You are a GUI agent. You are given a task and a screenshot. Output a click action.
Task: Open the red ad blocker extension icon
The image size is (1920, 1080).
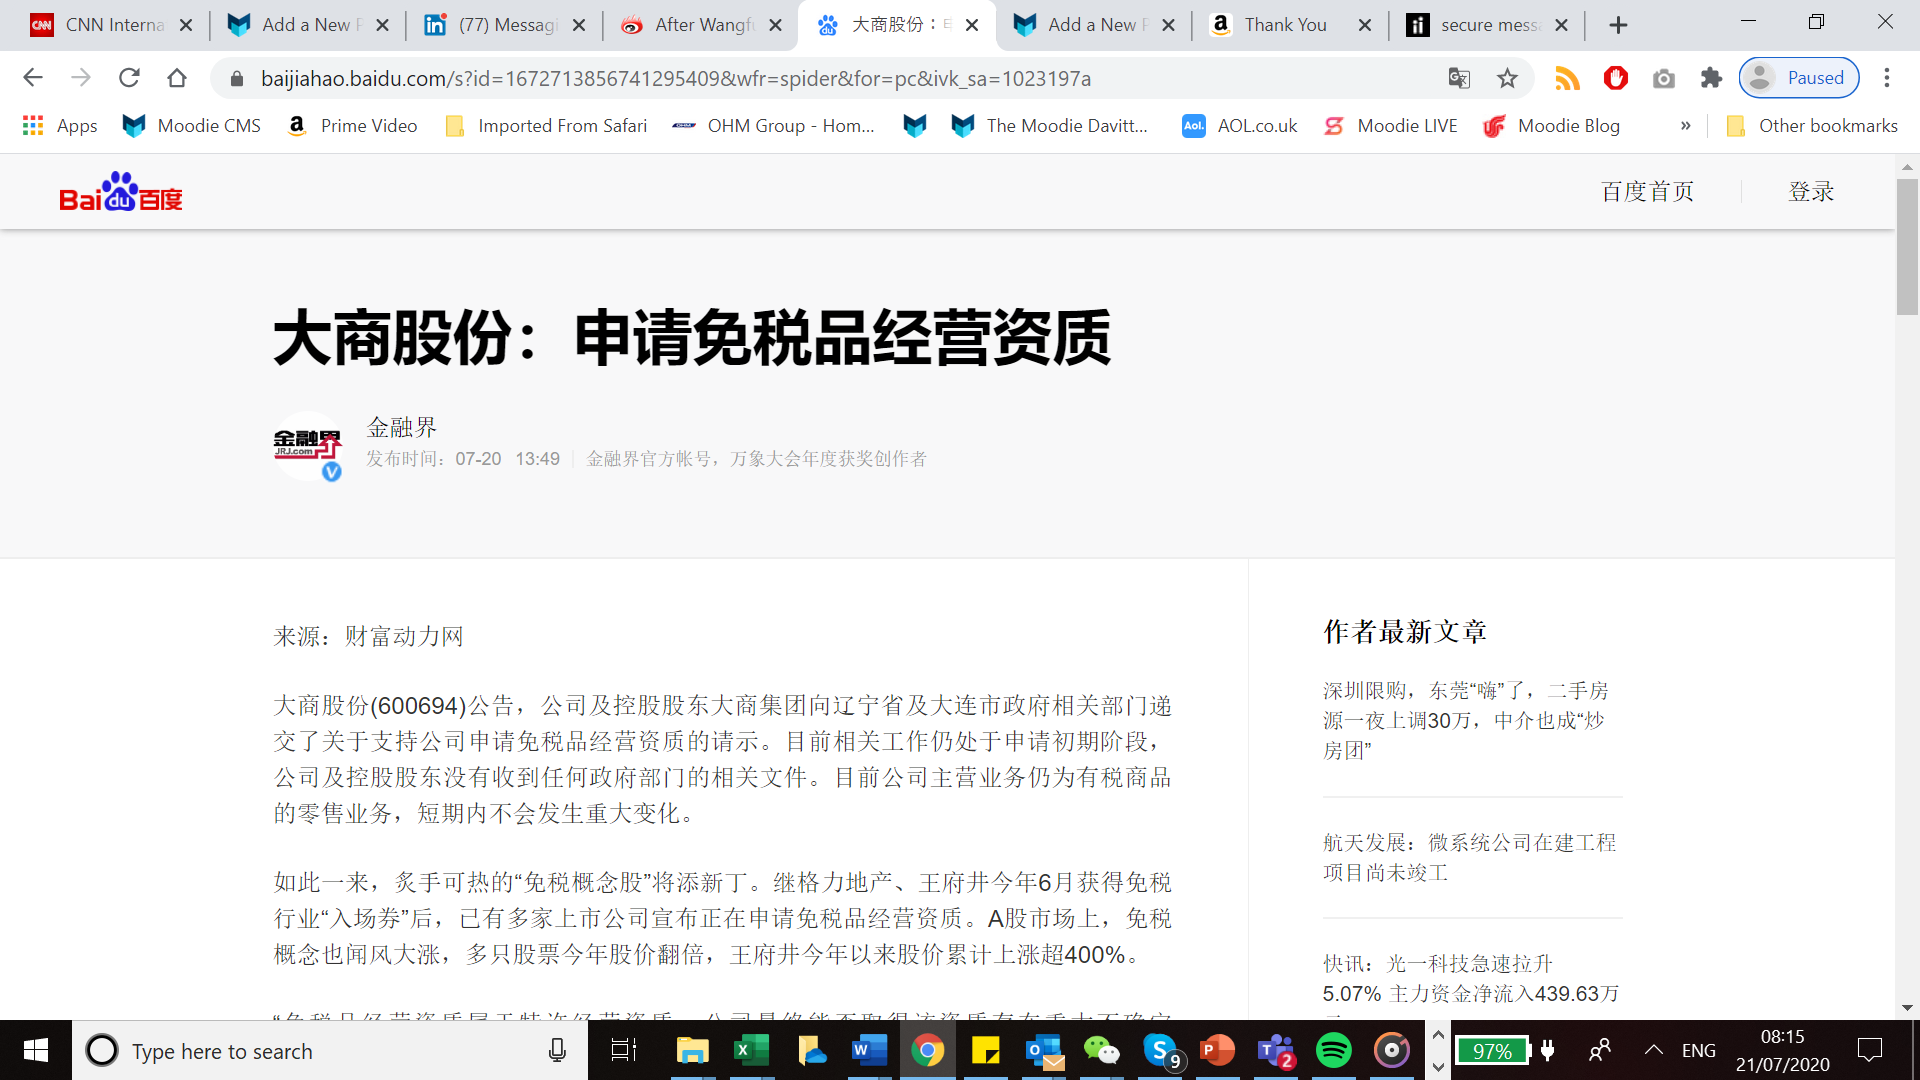coord(1615,78)
